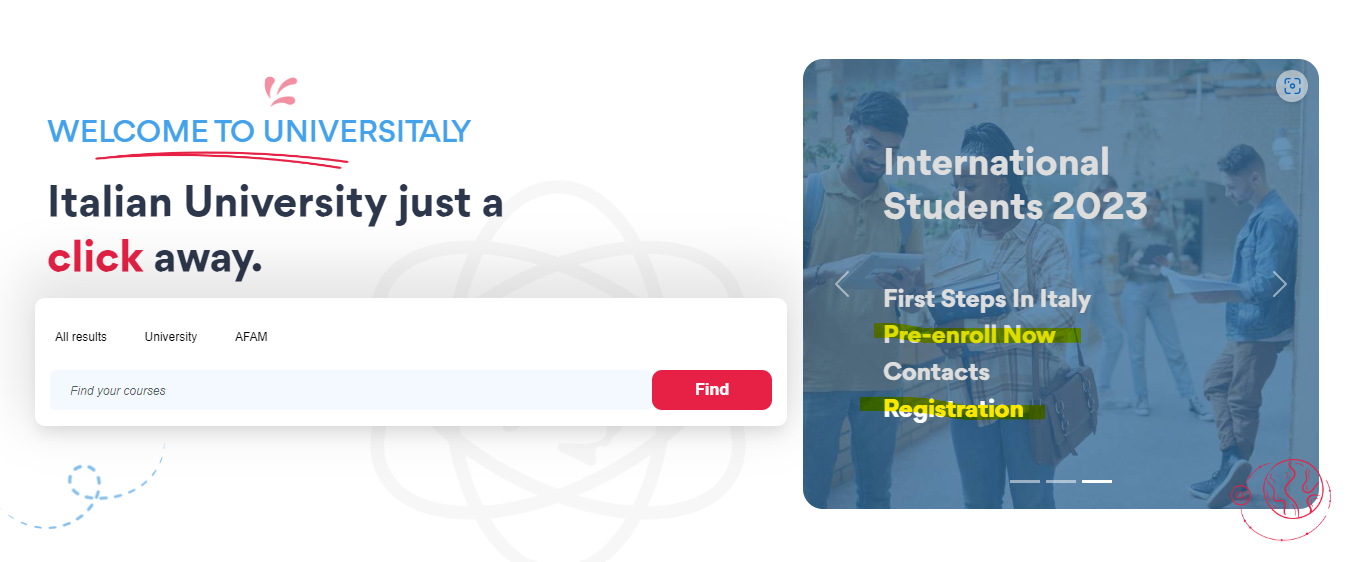Open the Pre-enroll Now link
Image resolution: width=1348 pixels, height=562 pixels.
[970, 335]
